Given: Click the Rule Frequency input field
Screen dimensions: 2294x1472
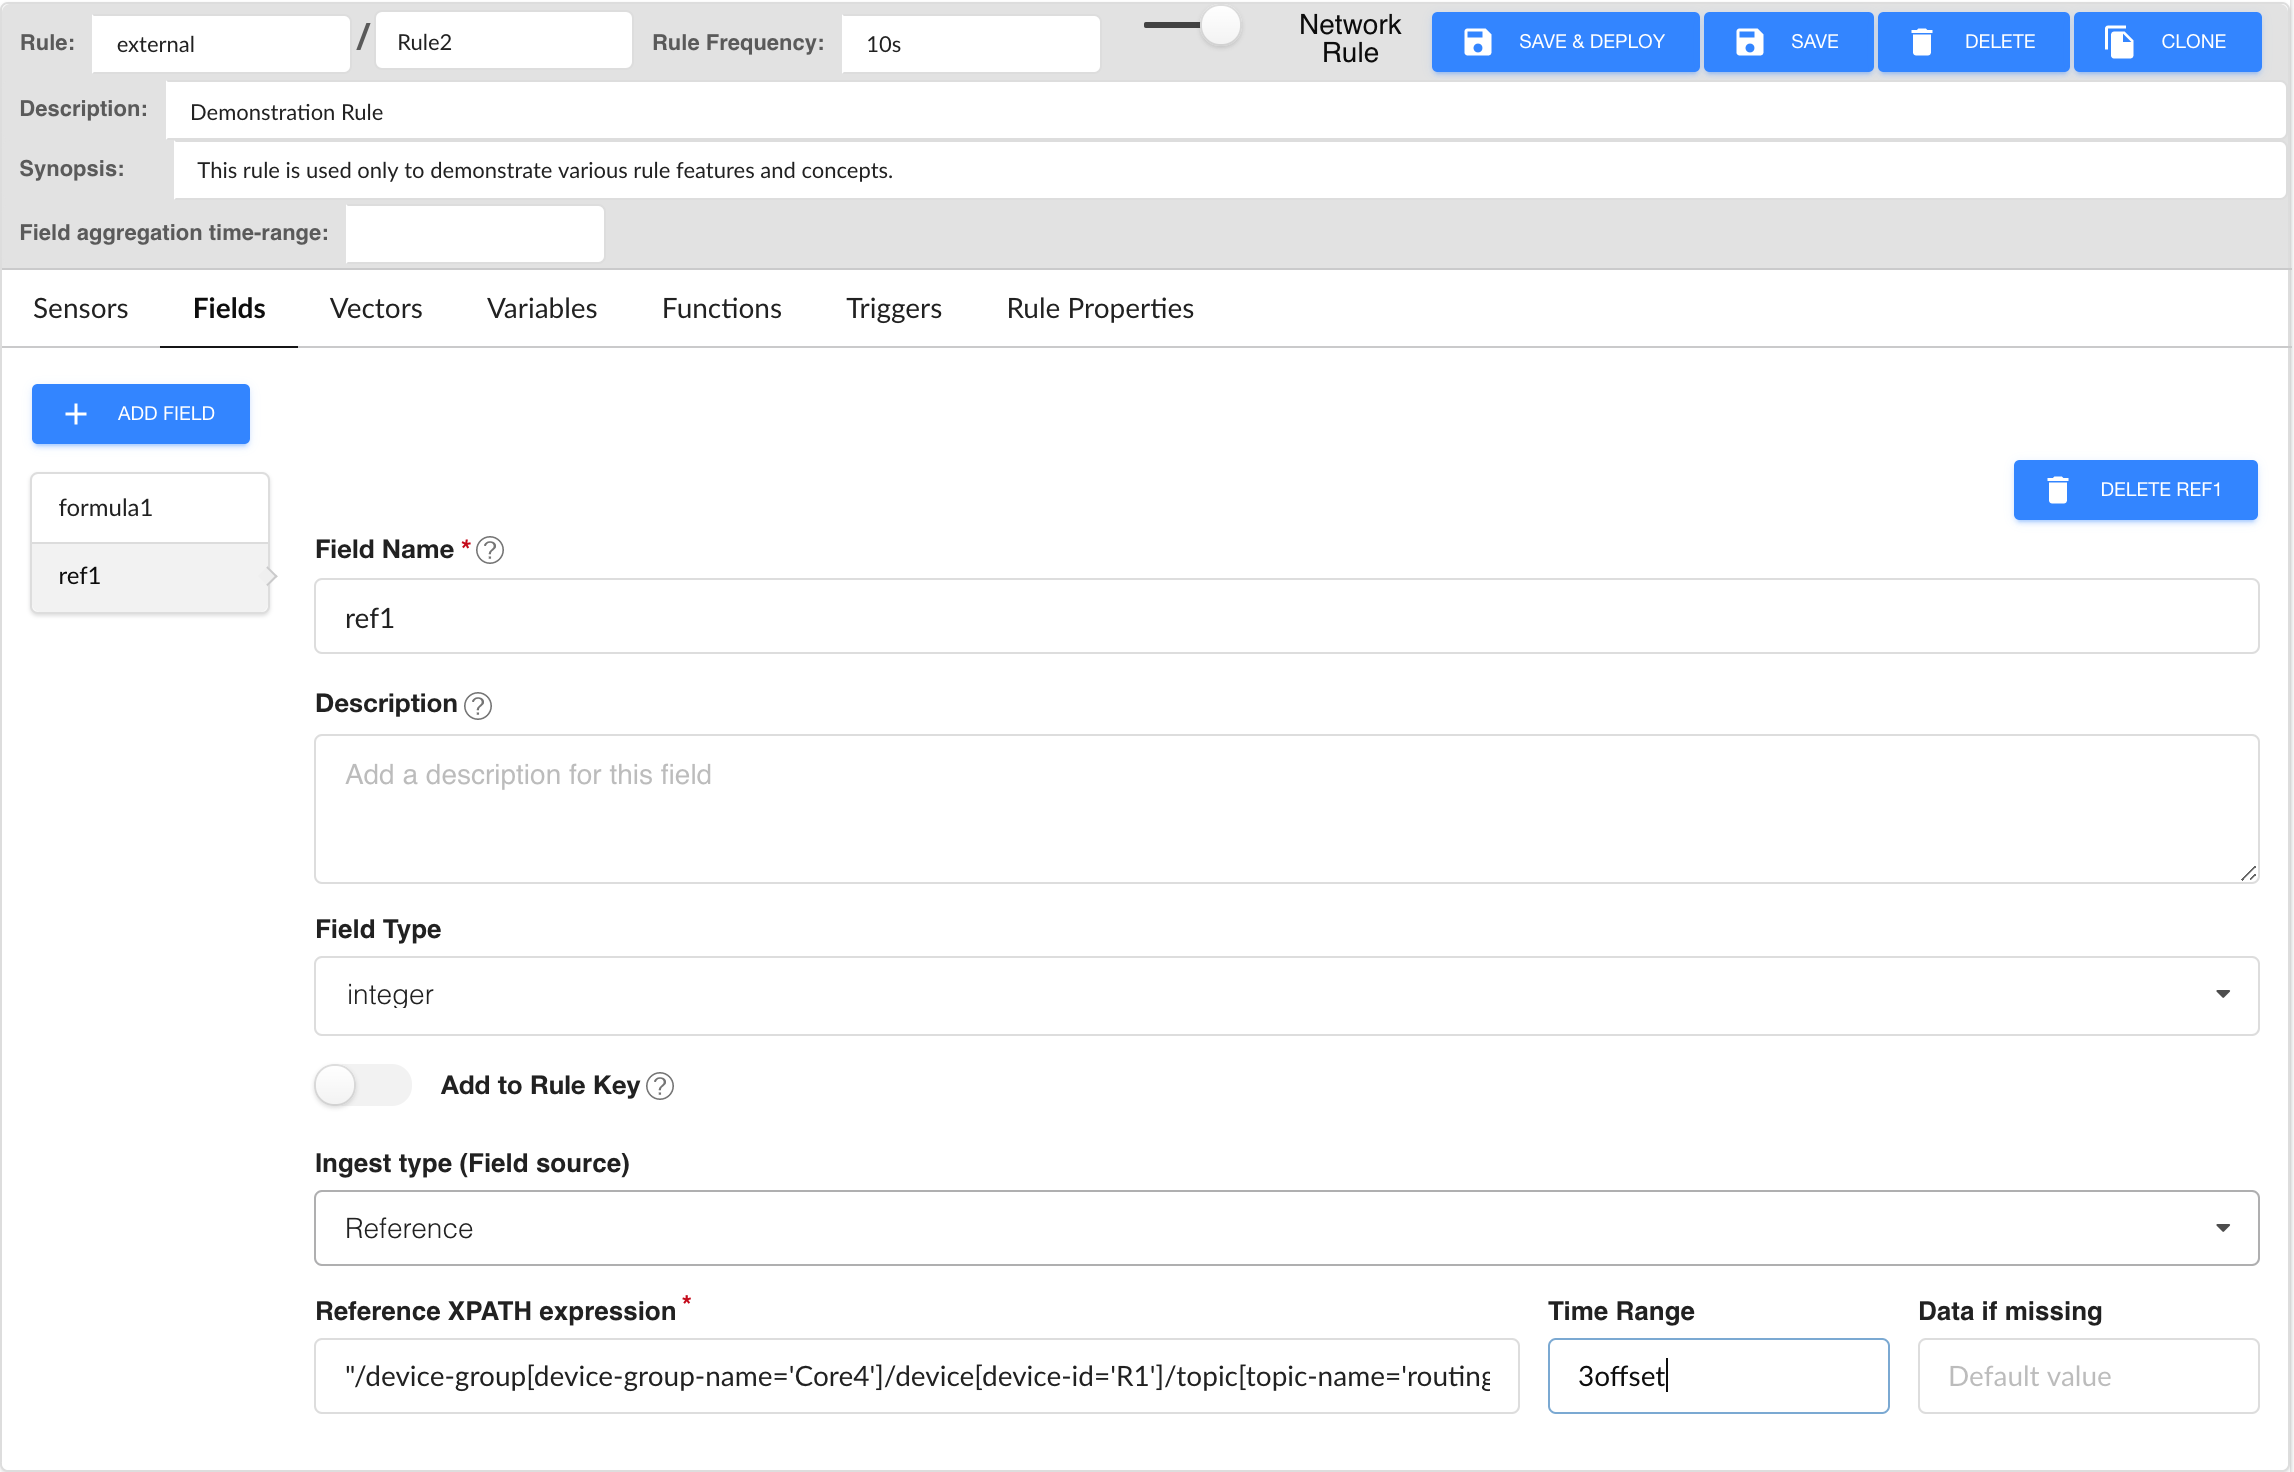Looking at the screenshot, I should click(x=969, y=44).
